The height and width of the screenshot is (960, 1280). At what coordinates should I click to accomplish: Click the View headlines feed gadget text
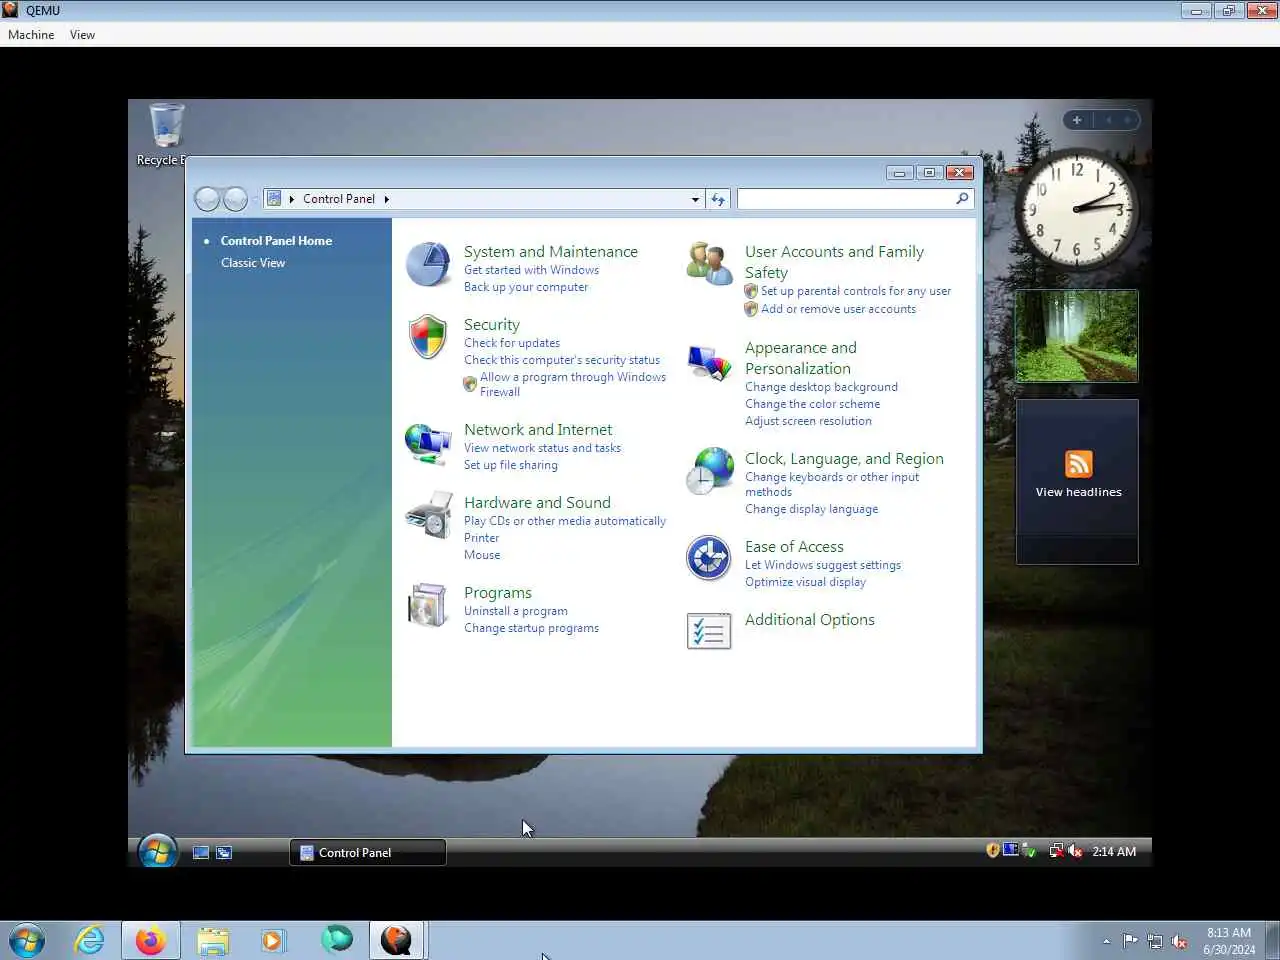[1078, 492]
